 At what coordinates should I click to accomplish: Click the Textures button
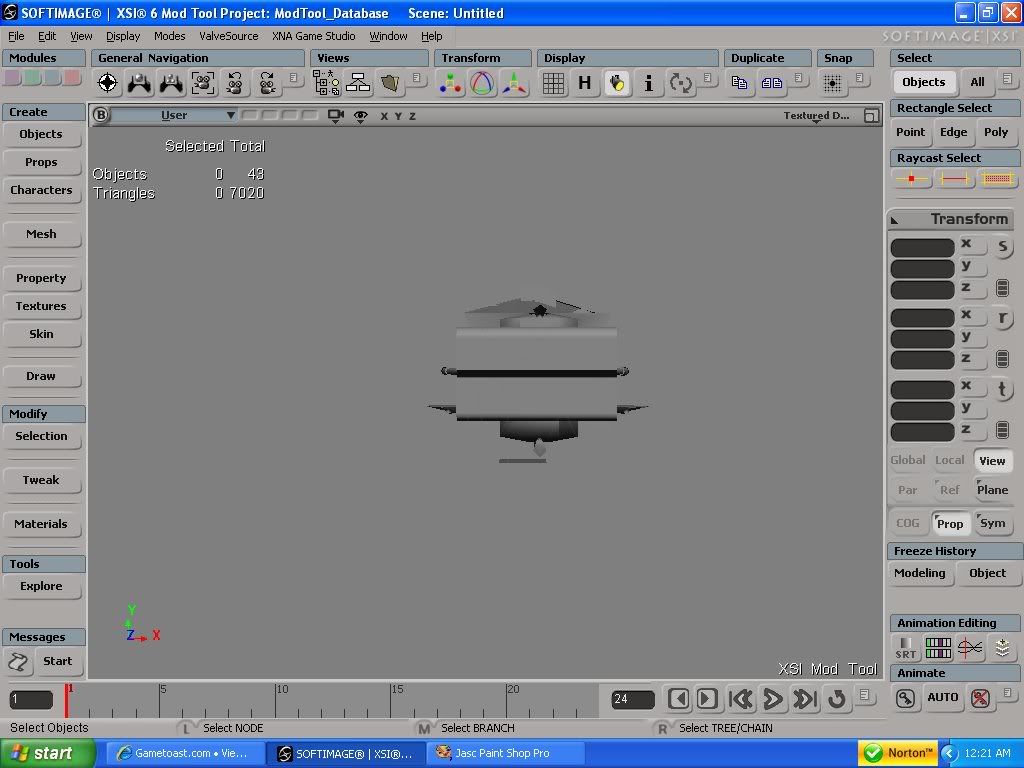pyautogui.click(x=41, y=306)
